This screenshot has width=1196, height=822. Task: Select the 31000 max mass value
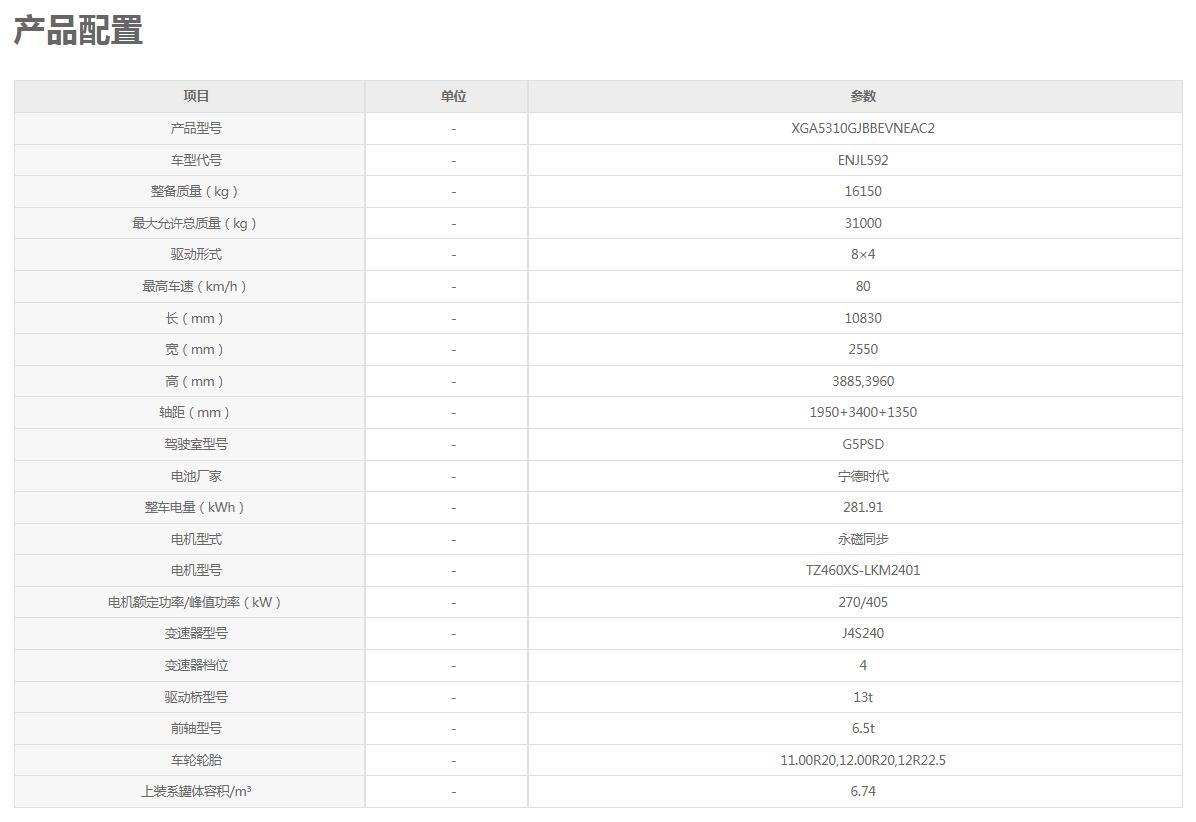click(862, 223)
